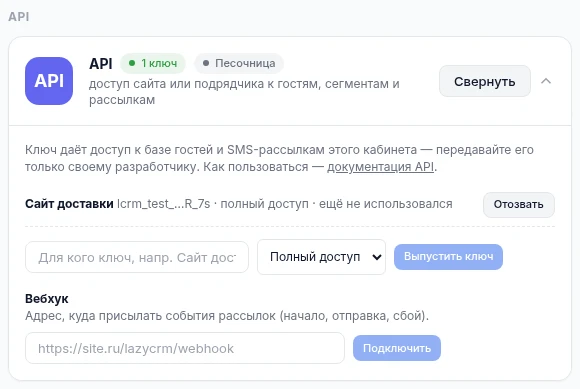Click the API card title text
Viewport: 580px width, 389px height.
(x=101, y=64)
